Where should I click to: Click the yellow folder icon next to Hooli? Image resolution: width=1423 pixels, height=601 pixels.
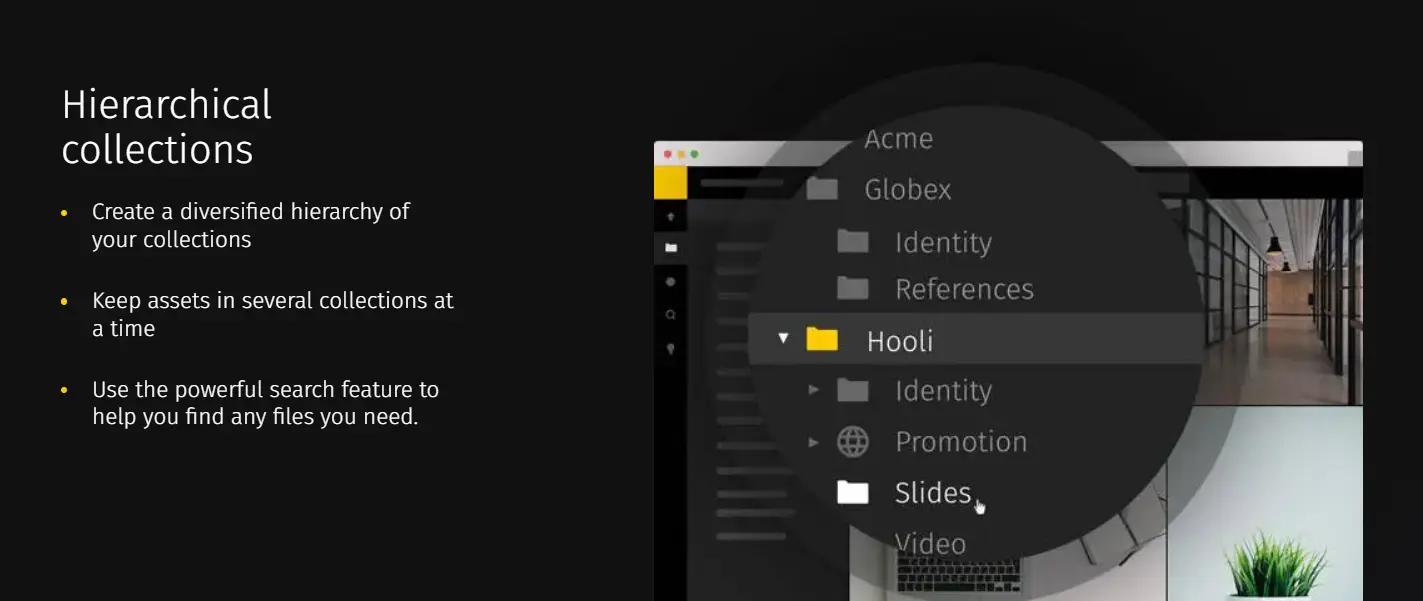[x=822, y=339]
